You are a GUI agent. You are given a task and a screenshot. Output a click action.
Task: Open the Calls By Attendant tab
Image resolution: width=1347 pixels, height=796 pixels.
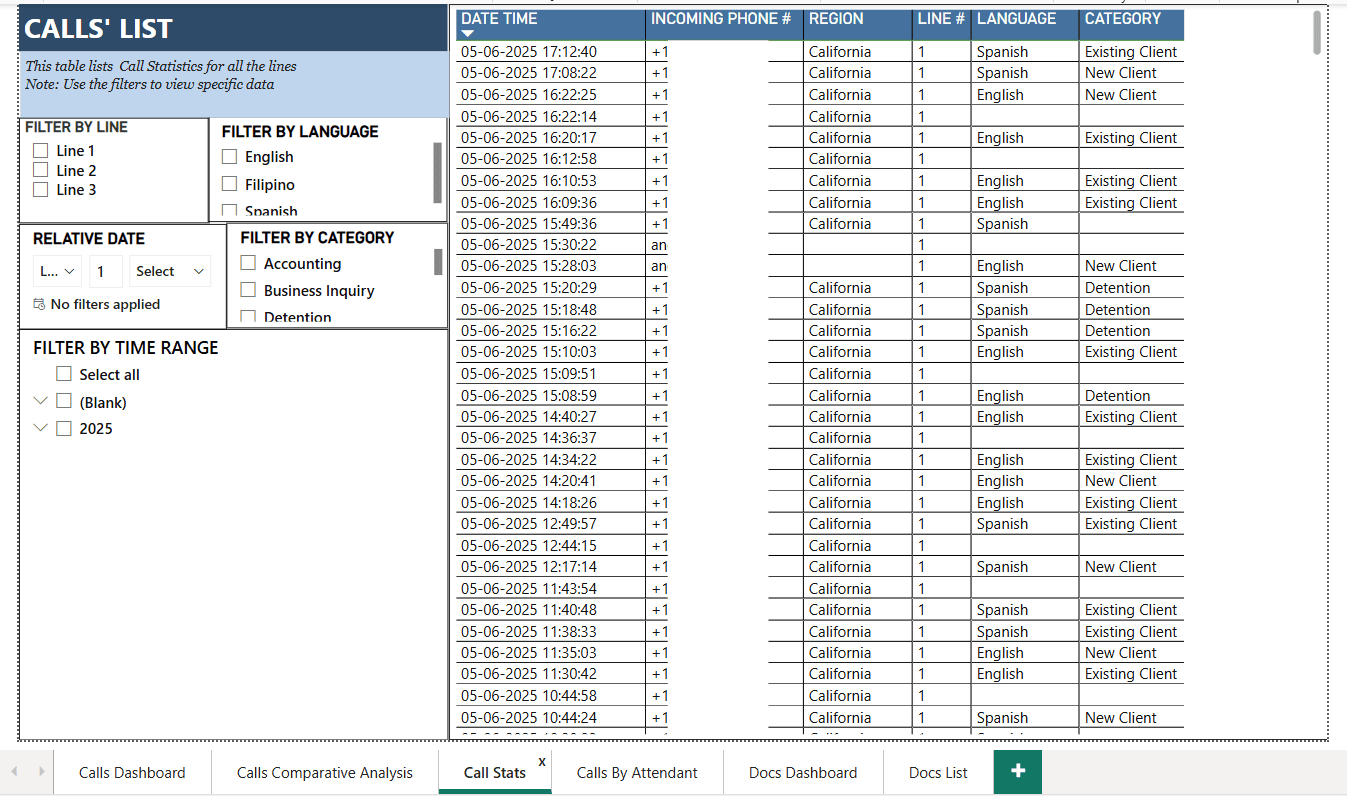coord(637,772)
